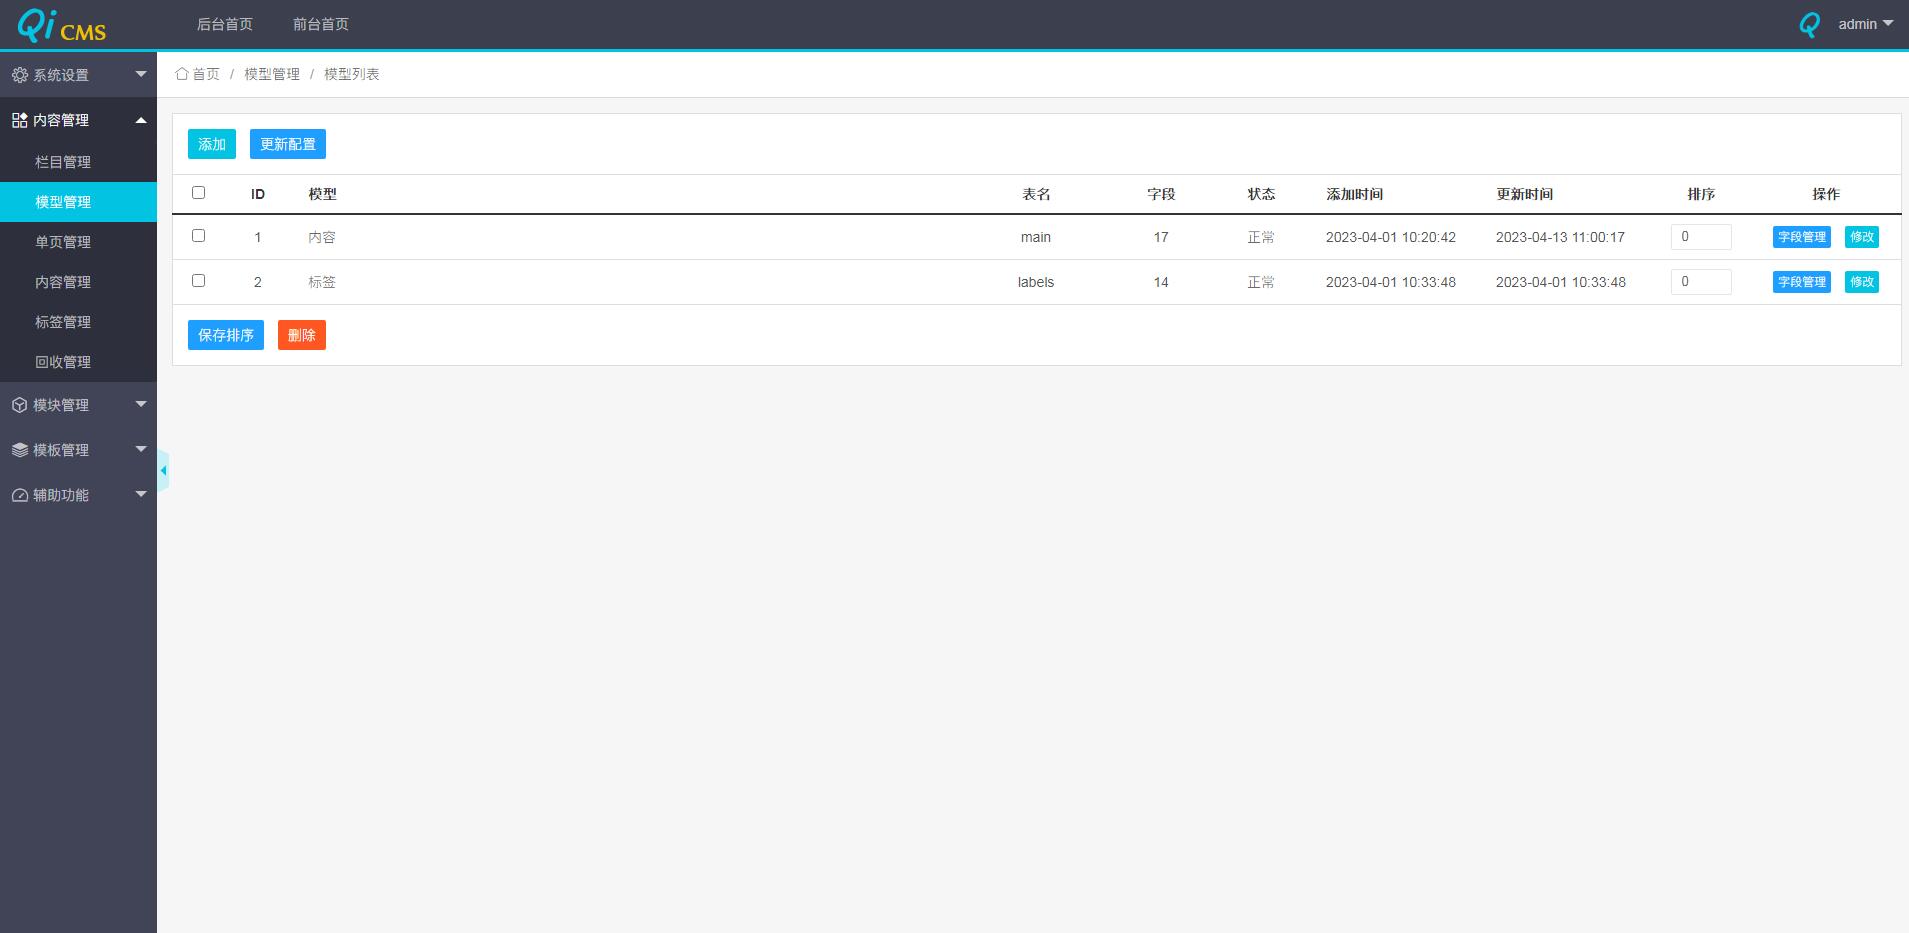
Task: Select 标签管理 in the sidebar
Action: click(x=78, y=322)
